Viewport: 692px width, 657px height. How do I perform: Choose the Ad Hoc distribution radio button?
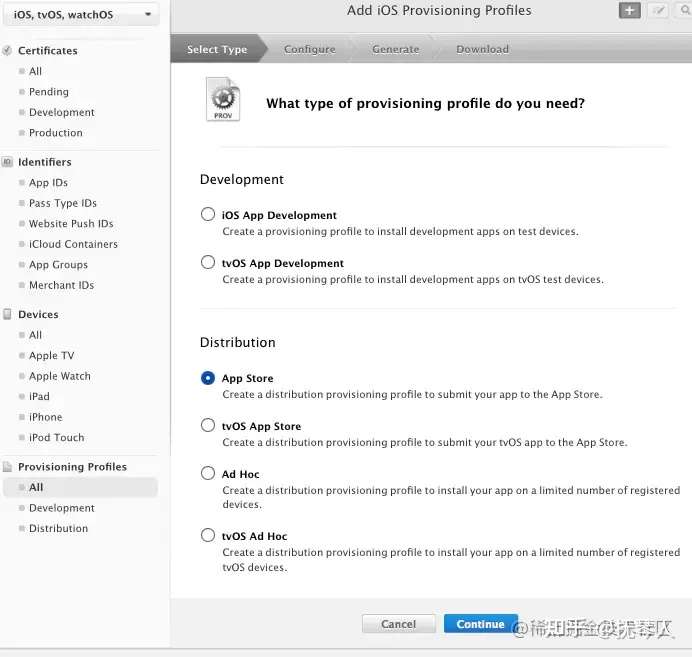click(208, 473)
